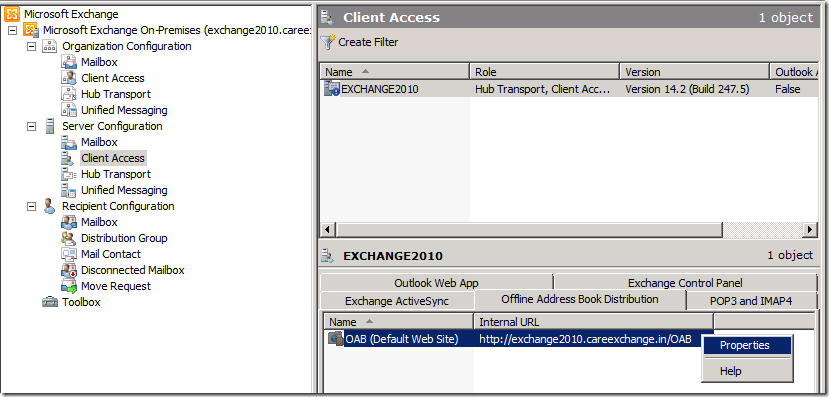Click the Move Request icon
Screen dimensions: 829x397
(69, 286)
